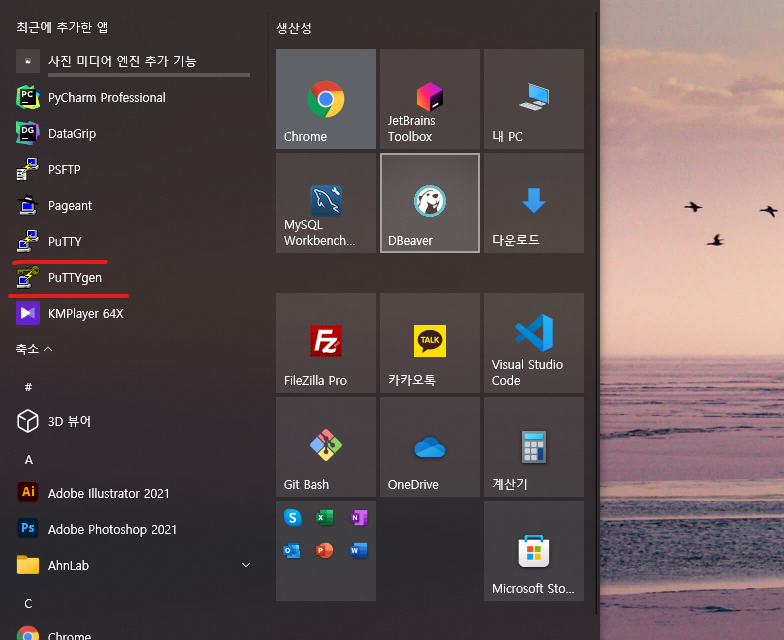Click the PowerPoint icon in Office folder tile
The width and height of the screenshot is (784, 640).
(x=325, y=550)
